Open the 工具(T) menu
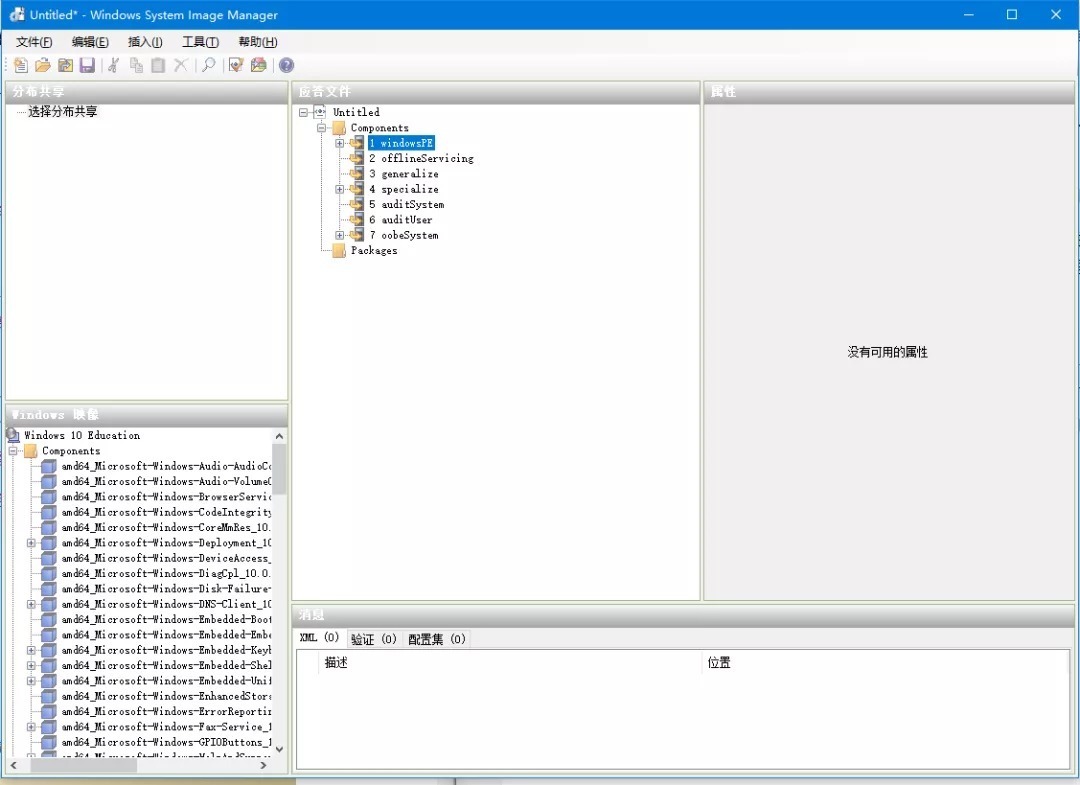The image size is (1080, 785). 200,42
